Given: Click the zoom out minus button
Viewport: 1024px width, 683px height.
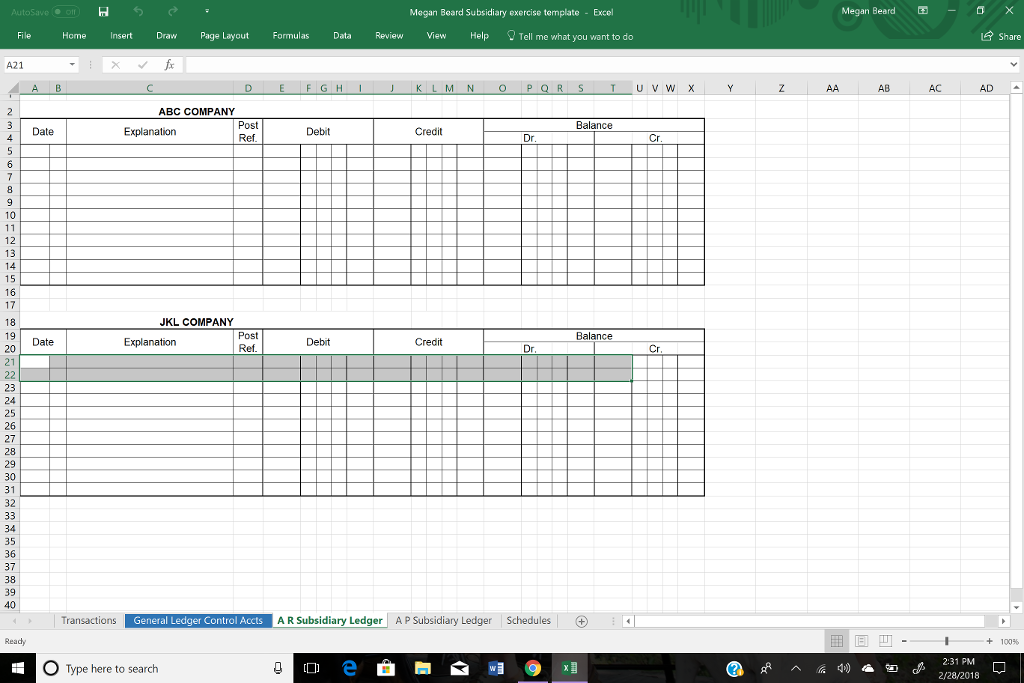Looking at the screenshot, I should click(904, 641).
